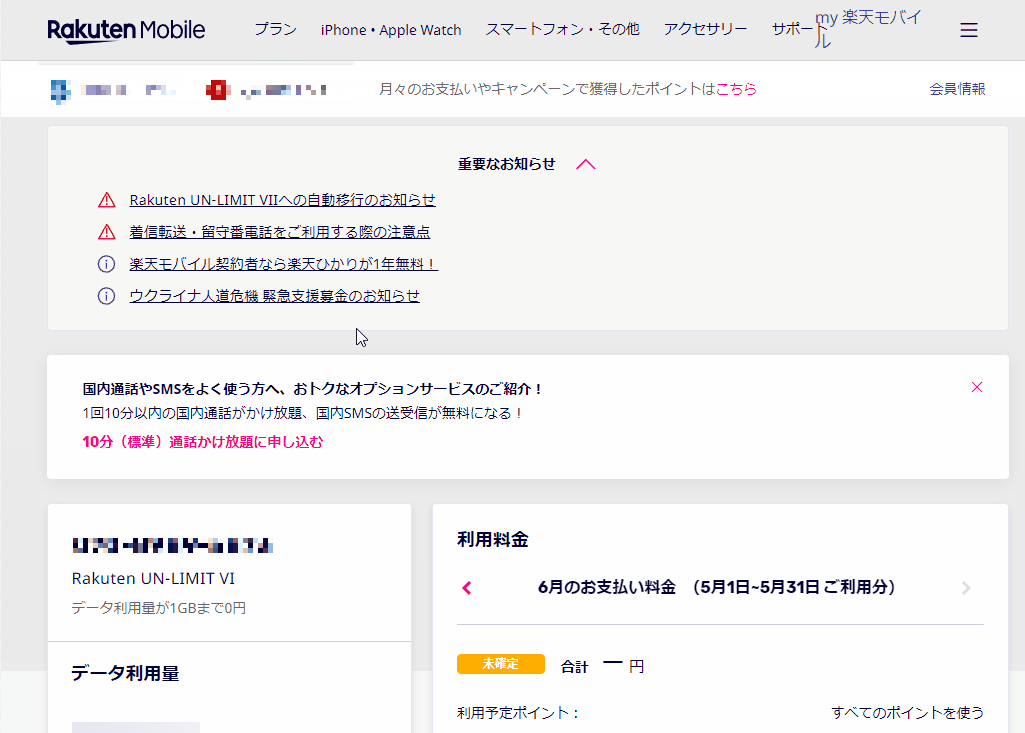The image size is (1025, 733).
Task: Open 会員情報 member info
Action: tap(957, 89)
